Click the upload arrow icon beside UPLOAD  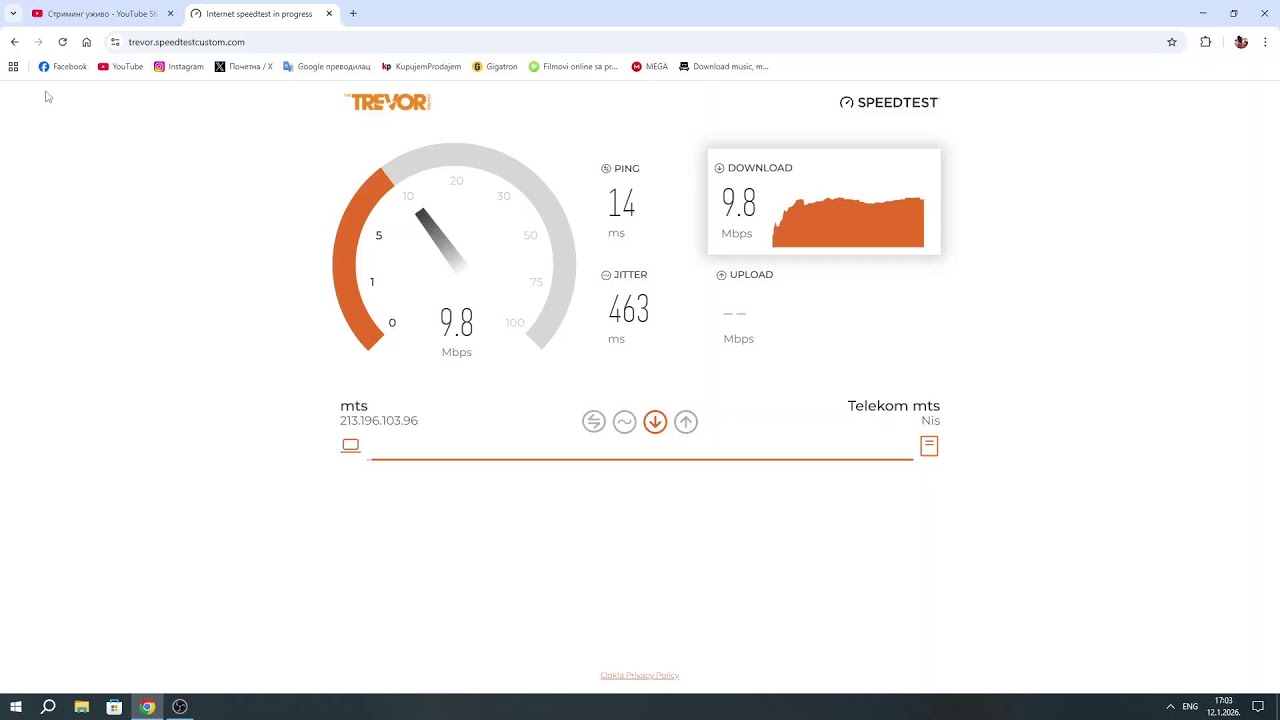pyautogui.click(x=721, y=275)
